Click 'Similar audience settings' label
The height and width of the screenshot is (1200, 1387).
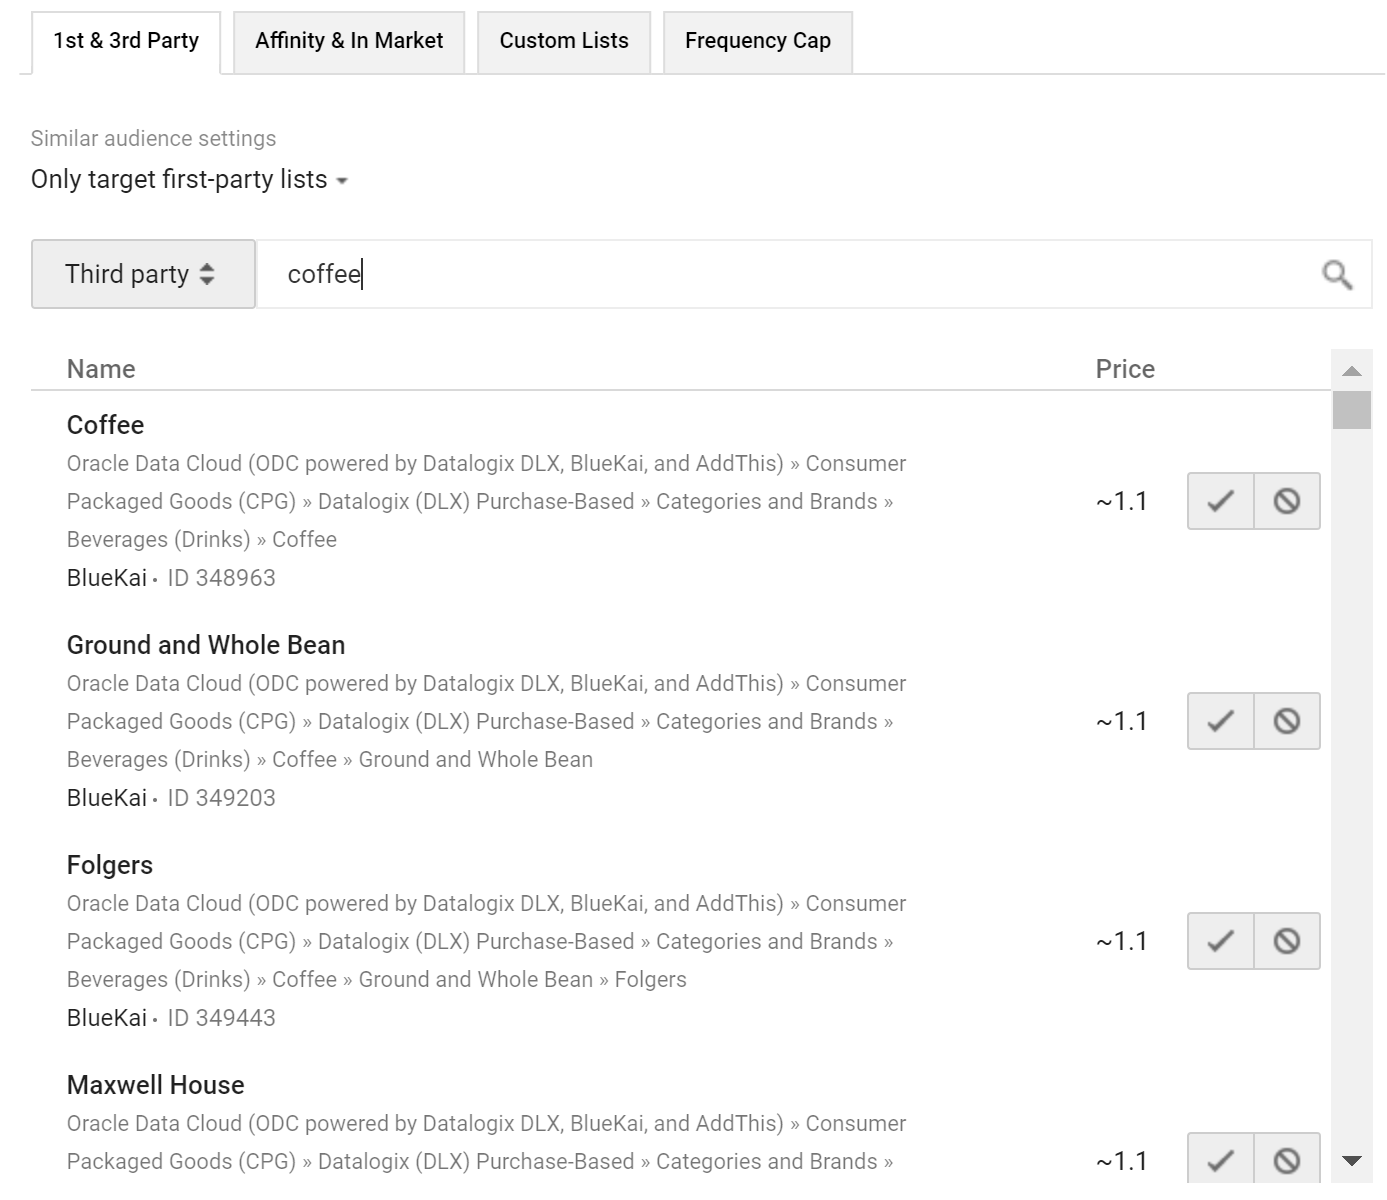pyautogui.click(x=153, y=139)
